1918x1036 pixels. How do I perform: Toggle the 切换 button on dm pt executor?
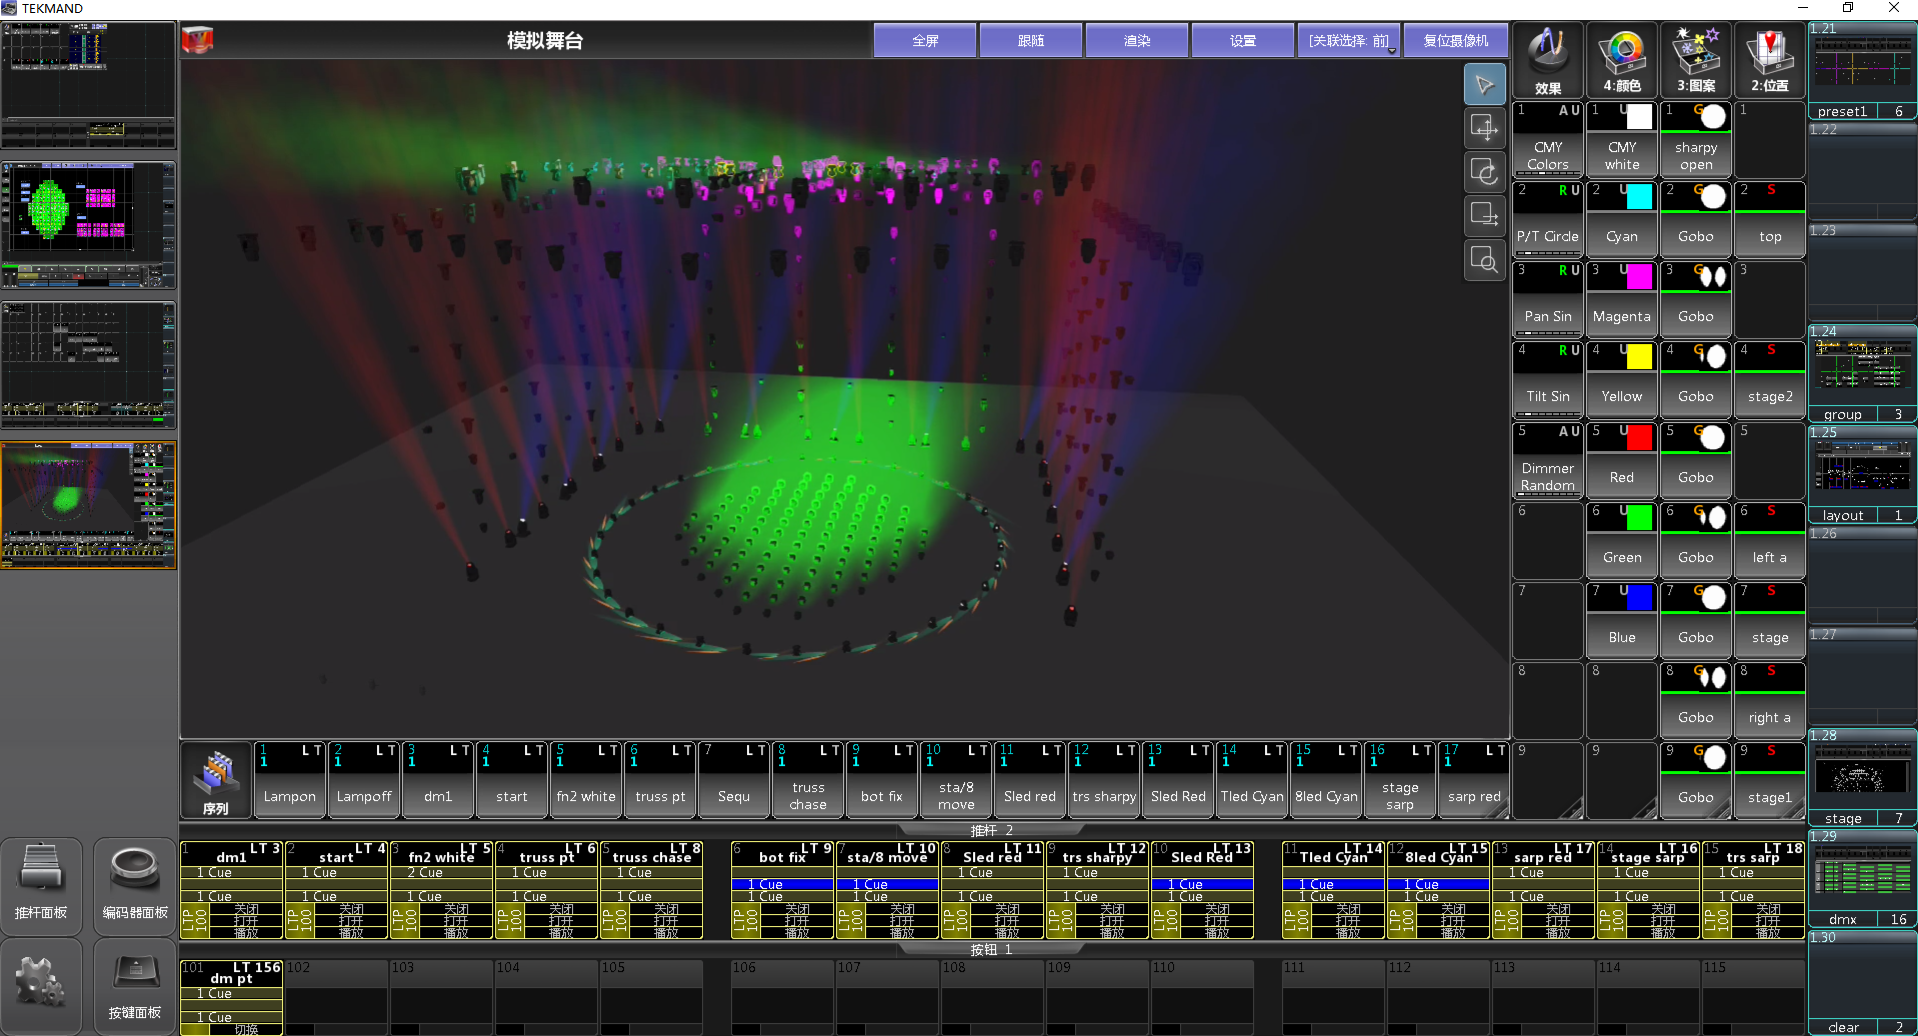(x=245, y=1028)
